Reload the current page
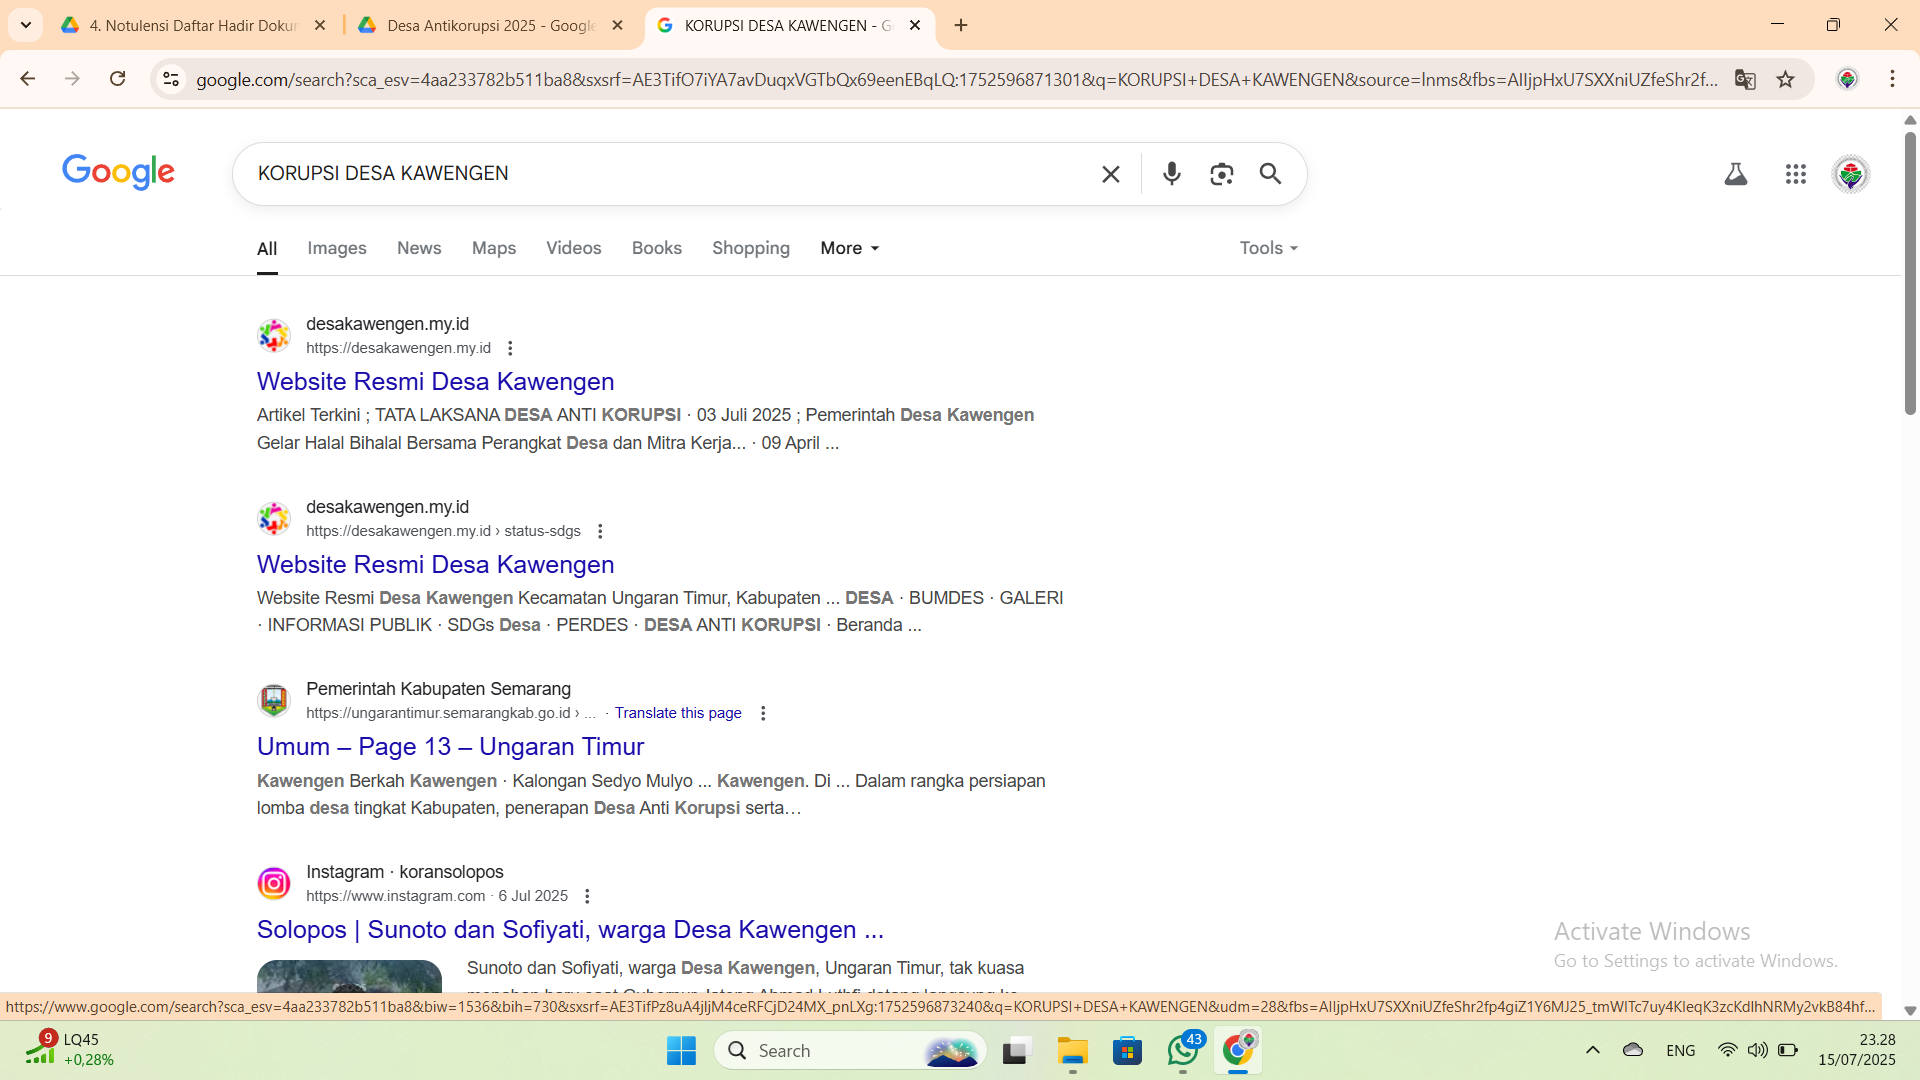The width and height of the screenshot is (1920, 1080). tap(118, 79)
